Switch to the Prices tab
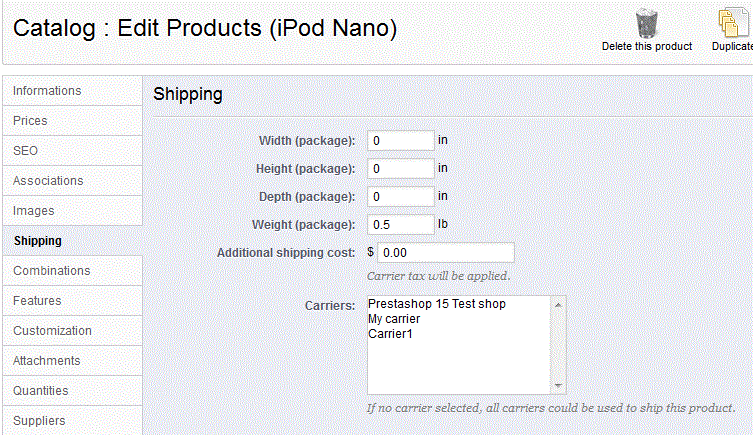The width and height of the screenshot is (753, 435). 30,121
